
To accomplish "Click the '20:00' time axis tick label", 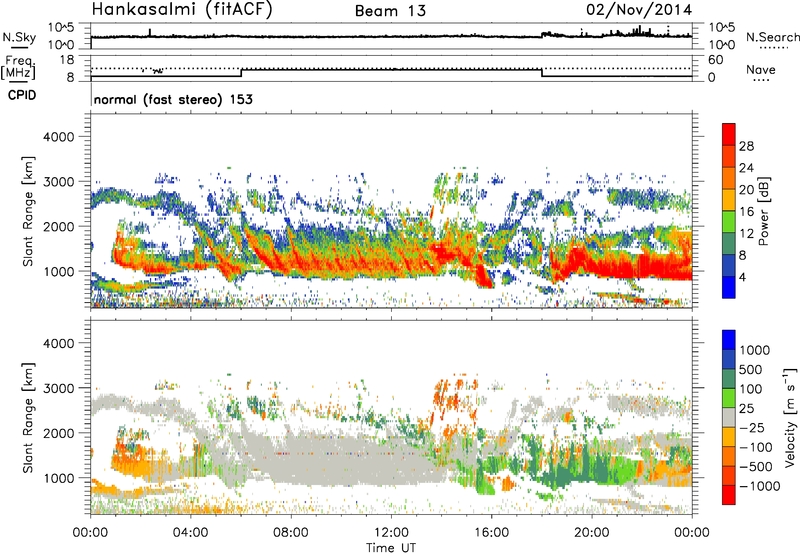I will [592, 533].
